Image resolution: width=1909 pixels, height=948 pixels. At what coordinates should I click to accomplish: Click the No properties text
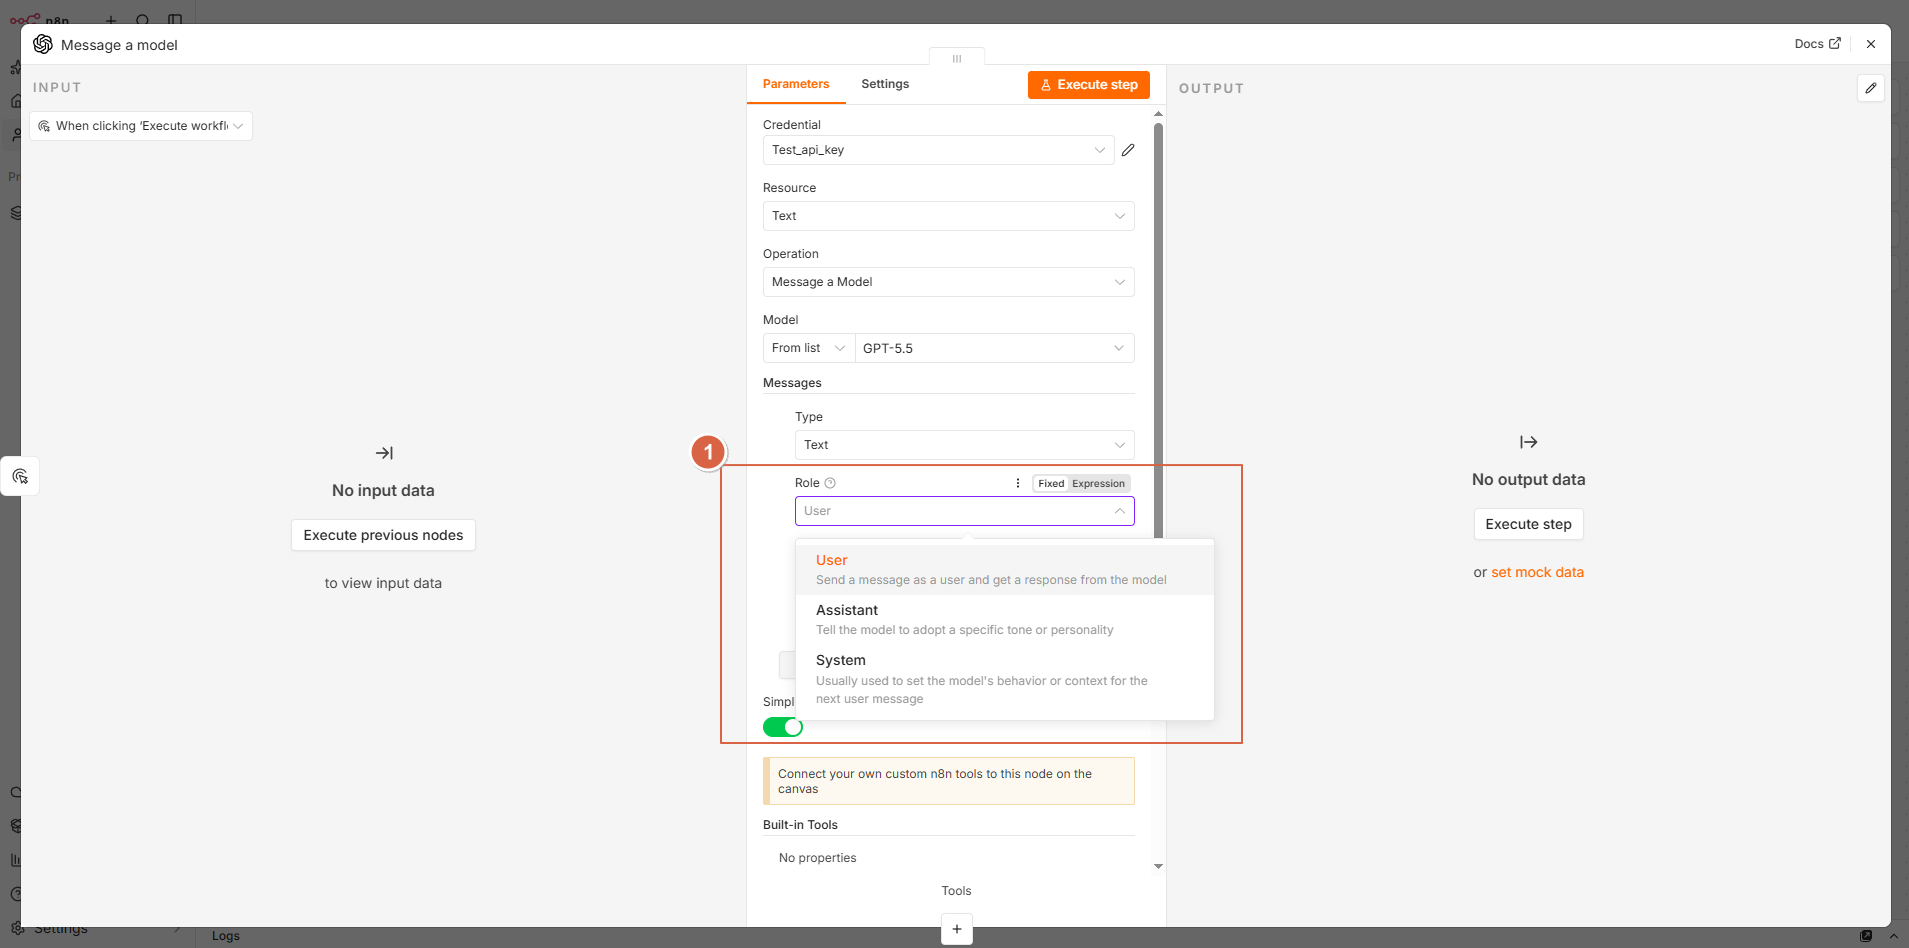pos(817,858)
